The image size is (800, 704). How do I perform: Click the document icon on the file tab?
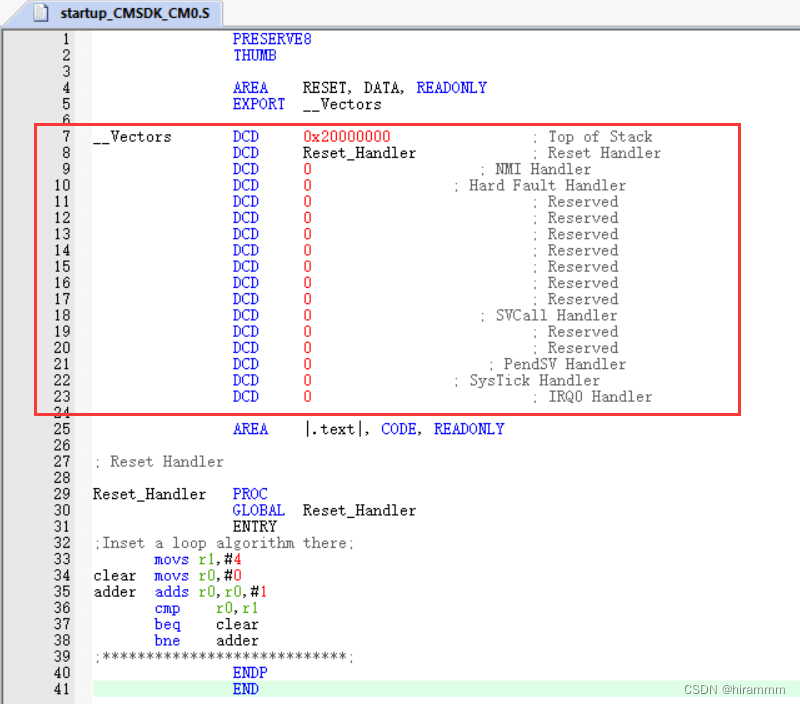[40, 14]
